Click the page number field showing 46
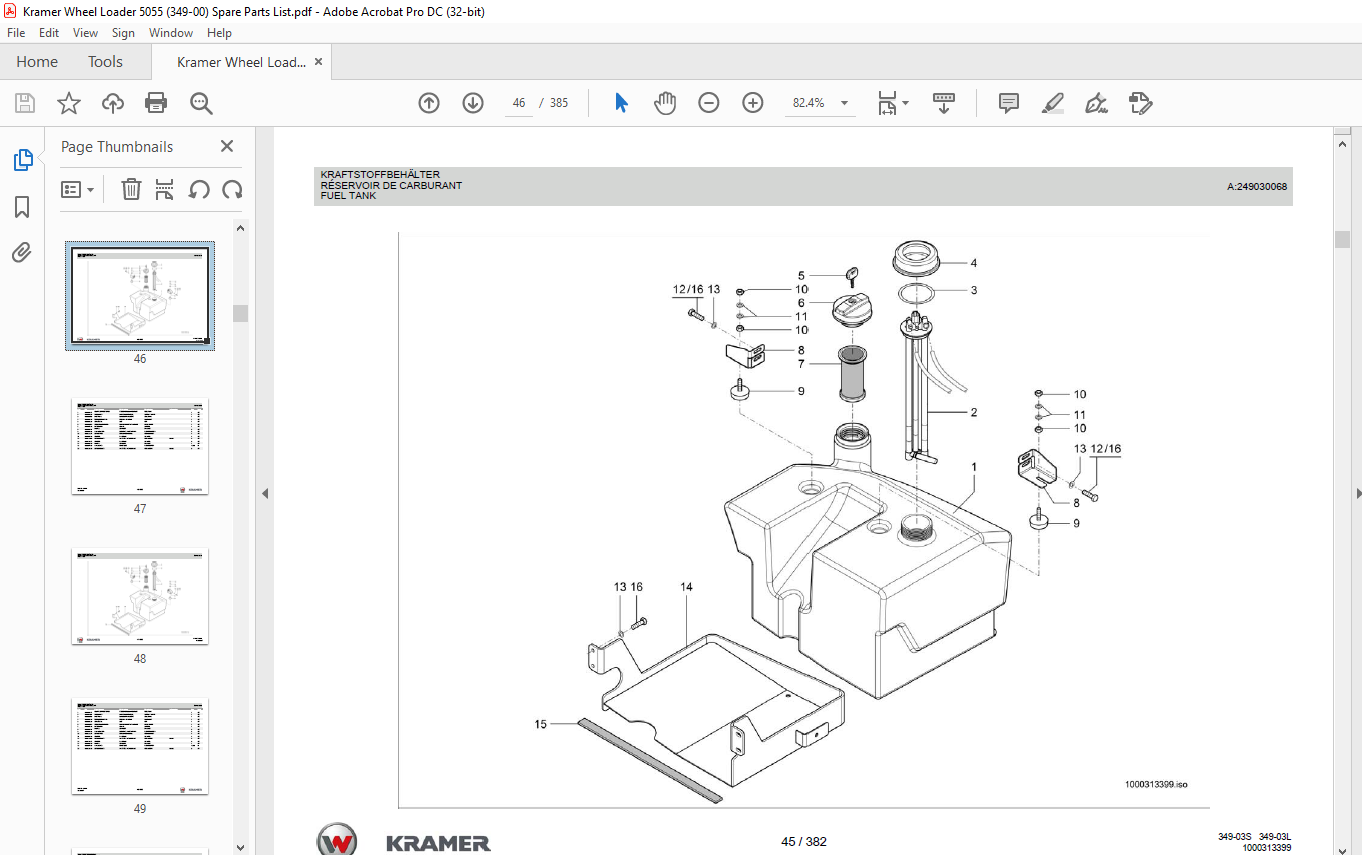The width and height of the screenshot is (1362, 855). coord(518,103)
